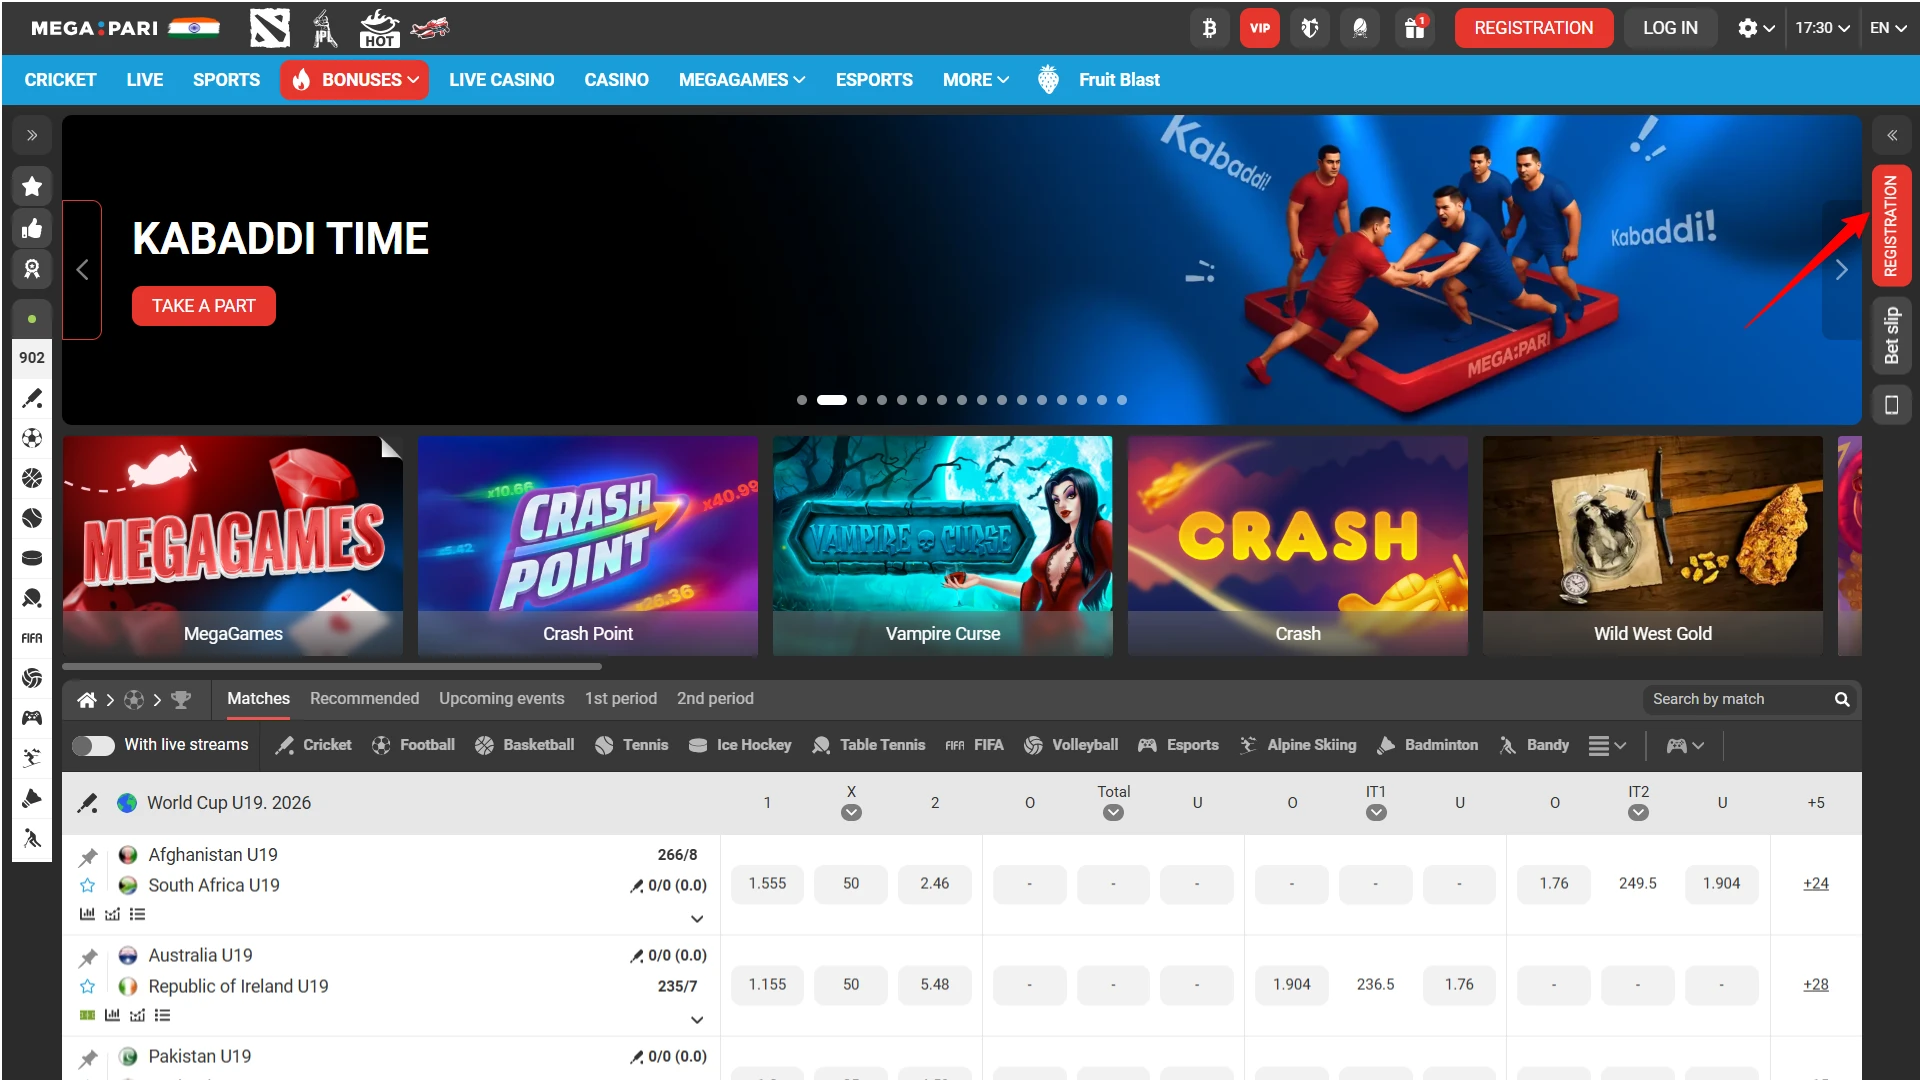Image resolution: width=1920 pixels, height=1080 pixels.
Task: Pin the Australia U19 match
Action: coord(88,958)
